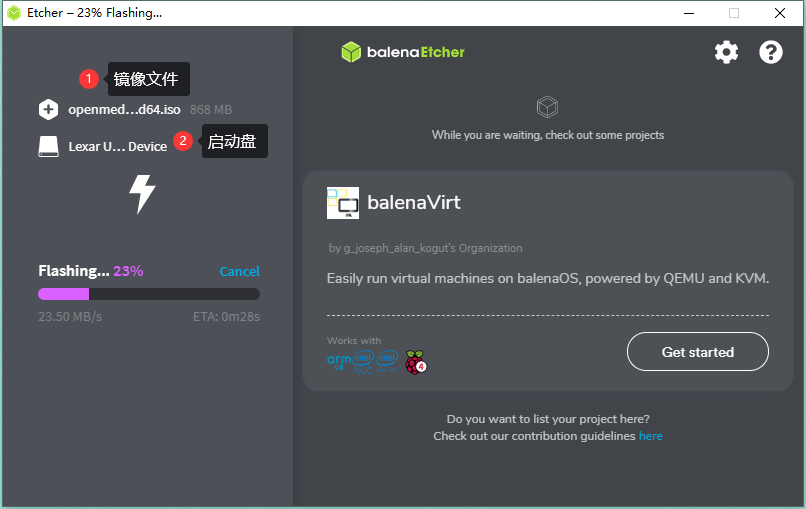Click the balenaEtcher logo
This screenshot has width=806, height=509.
click(x=403, y=52)
